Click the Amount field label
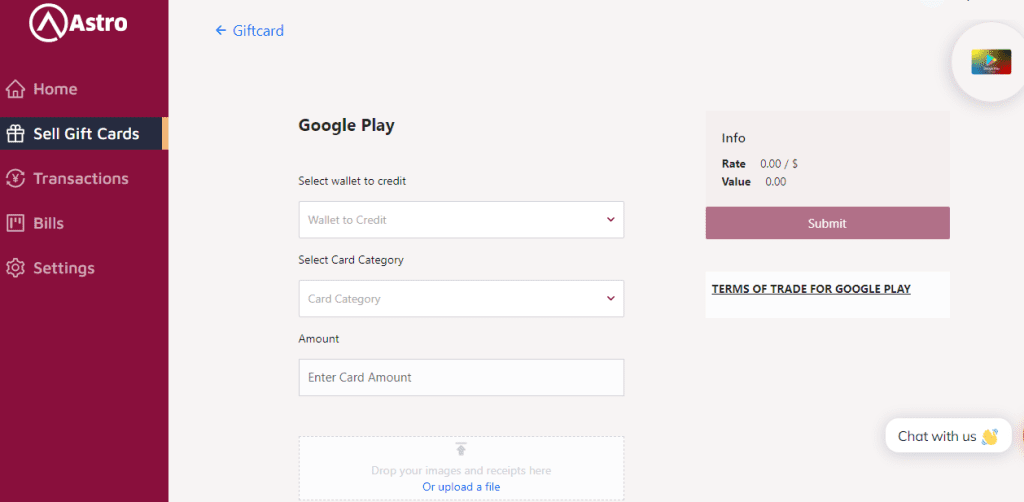1024x502 pixels. 319,339
